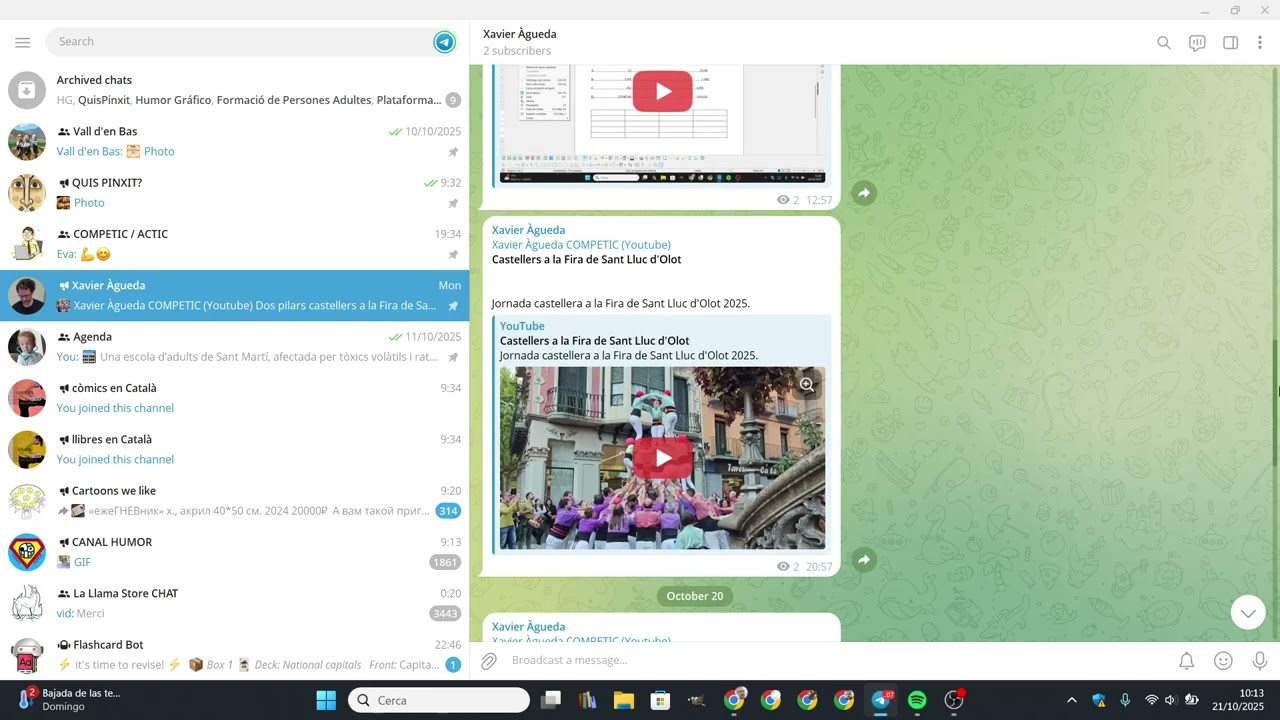Open the Flashcard Bot chat

[234, 655]
